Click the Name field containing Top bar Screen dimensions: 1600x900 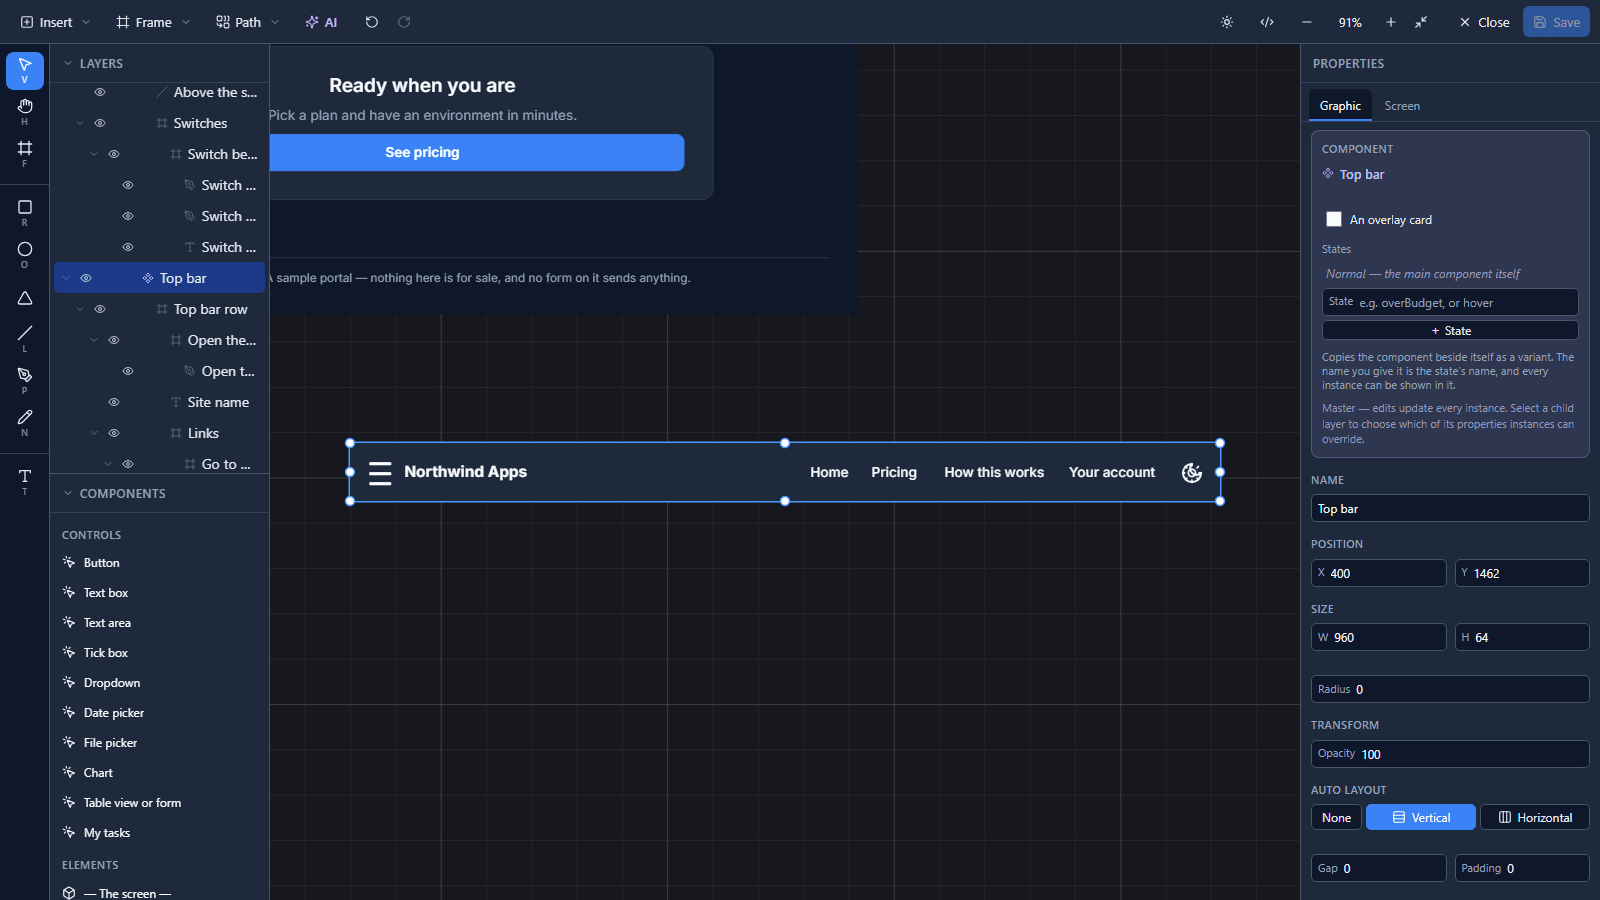point(1450,508)
